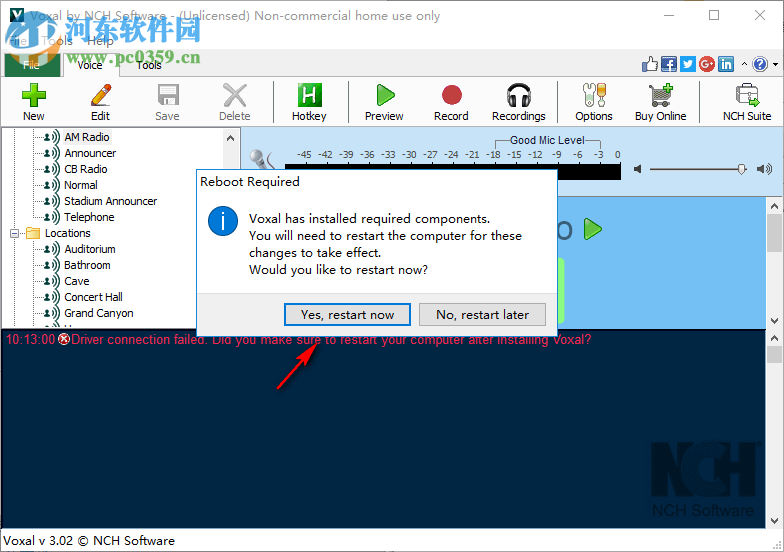Select the Concert Hall location voice

click(93, 297)
